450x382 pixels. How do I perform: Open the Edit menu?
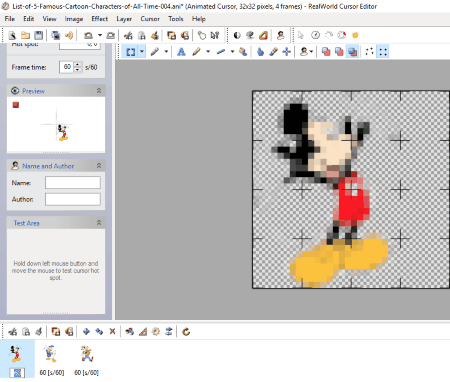[29, 19]
